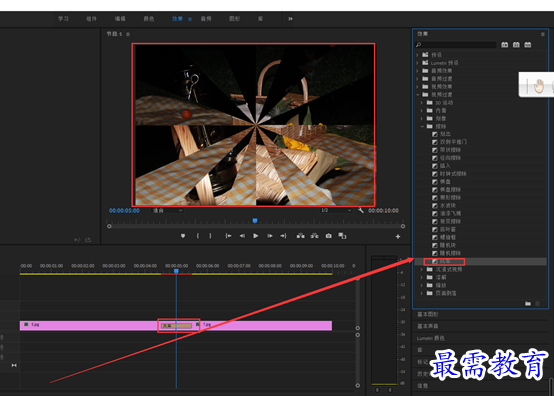The width and height of the screenshot is (554, 396).
Task: Click the 划出 transition icon
Action: pos(435,134)
